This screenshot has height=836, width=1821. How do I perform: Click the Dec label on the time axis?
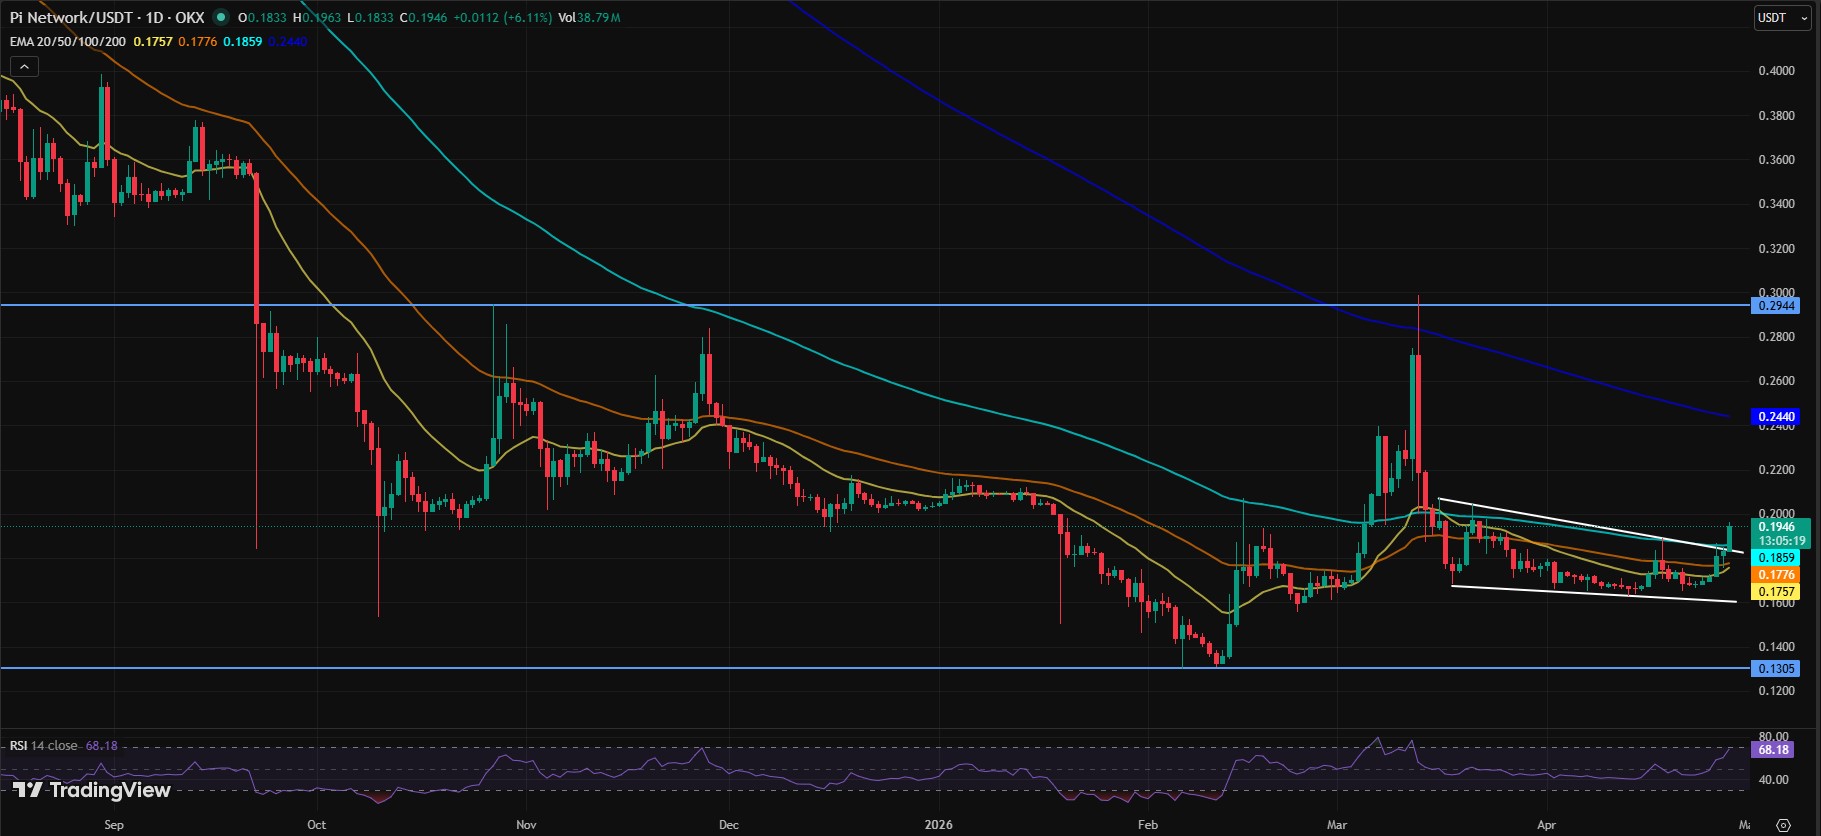pyautogui.click(x=729, y=825)
